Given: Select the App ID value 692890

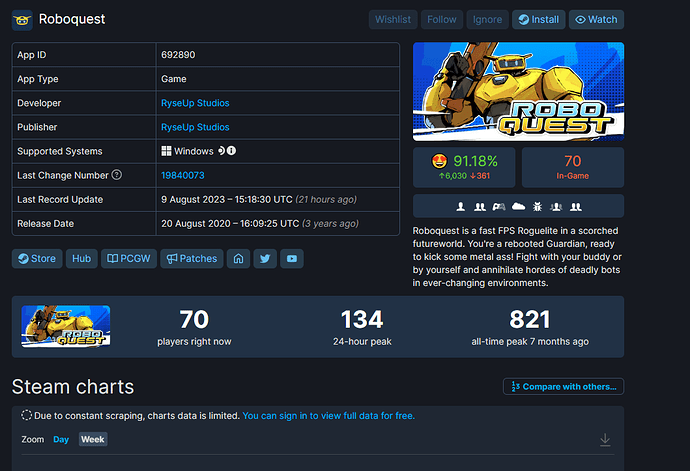Looking at the screenshot, I should point(178,55).
